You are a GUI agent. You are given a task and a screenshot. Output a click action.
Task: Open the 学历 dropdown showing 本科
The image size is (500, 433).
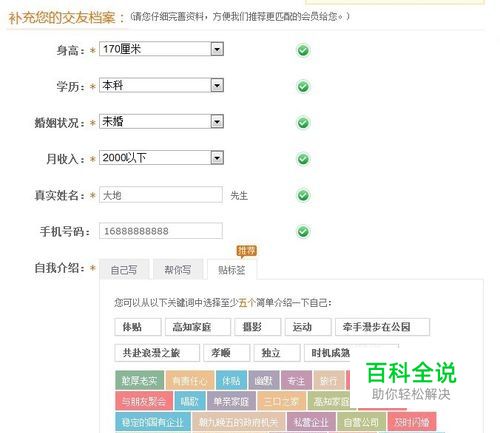(161, 86)
